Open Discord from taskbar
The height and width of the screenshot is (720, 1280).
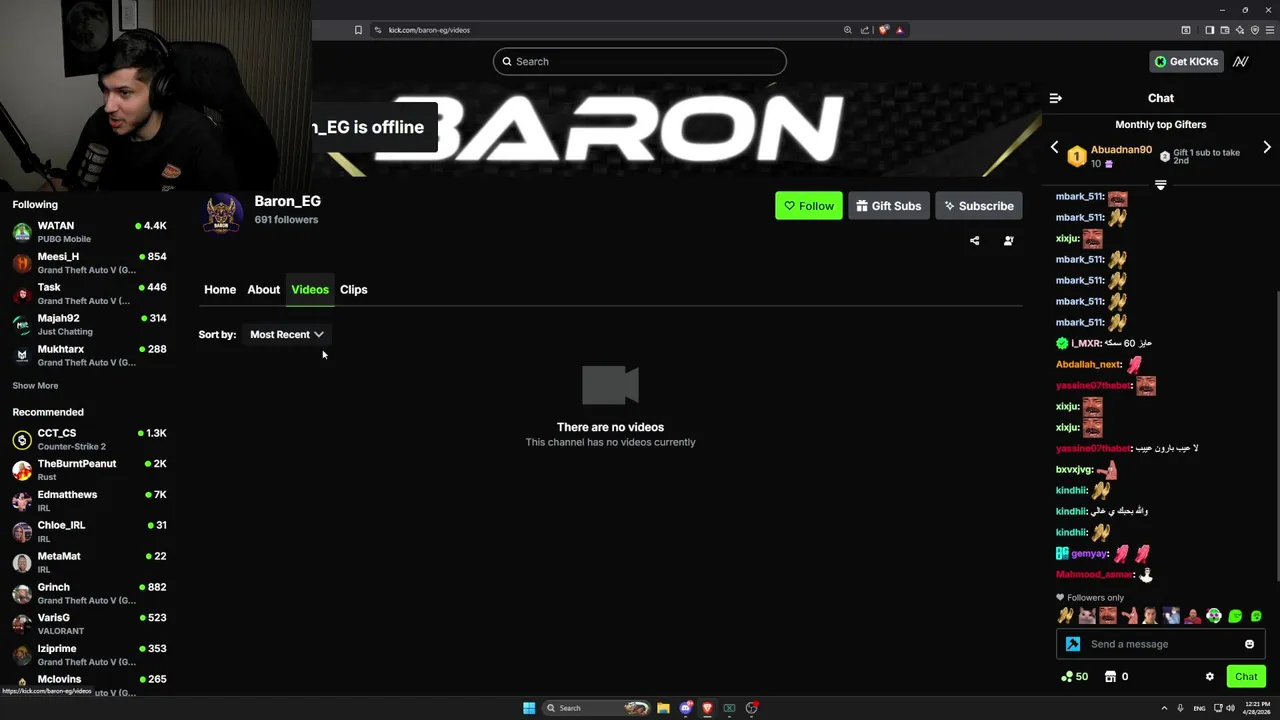click(686, 708)
